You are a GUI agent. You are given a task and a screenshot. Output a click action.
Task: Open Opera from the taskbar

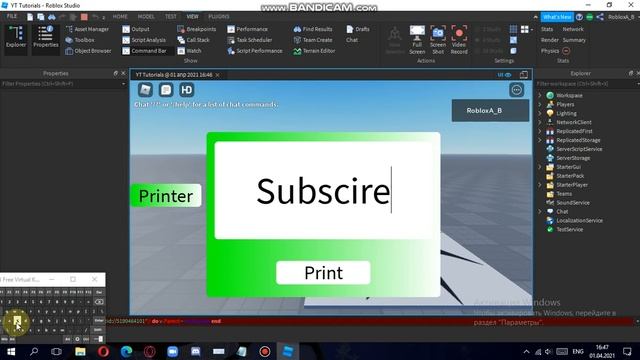(103, 351)
